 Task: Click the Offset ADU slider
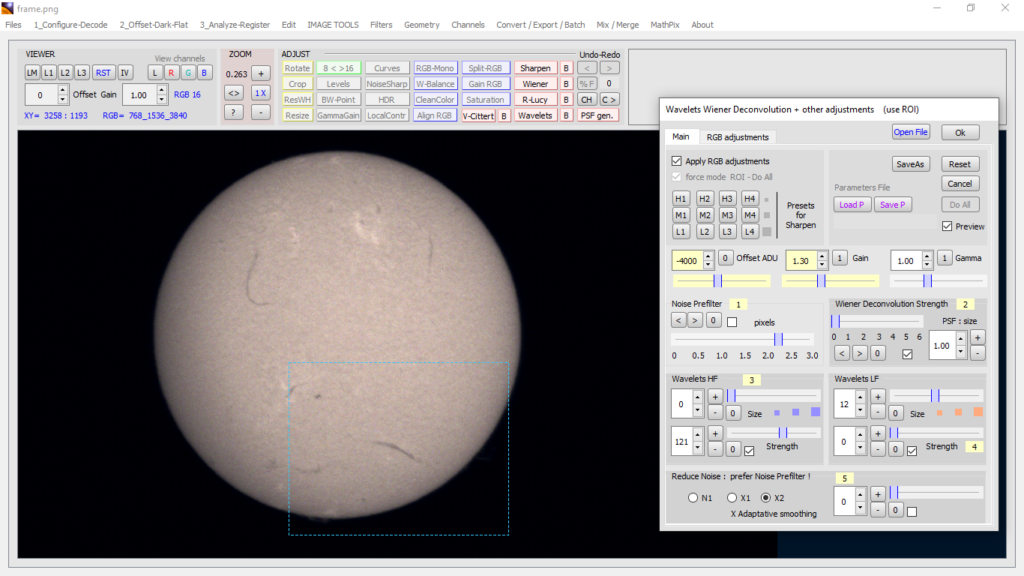tap(721, 281)
